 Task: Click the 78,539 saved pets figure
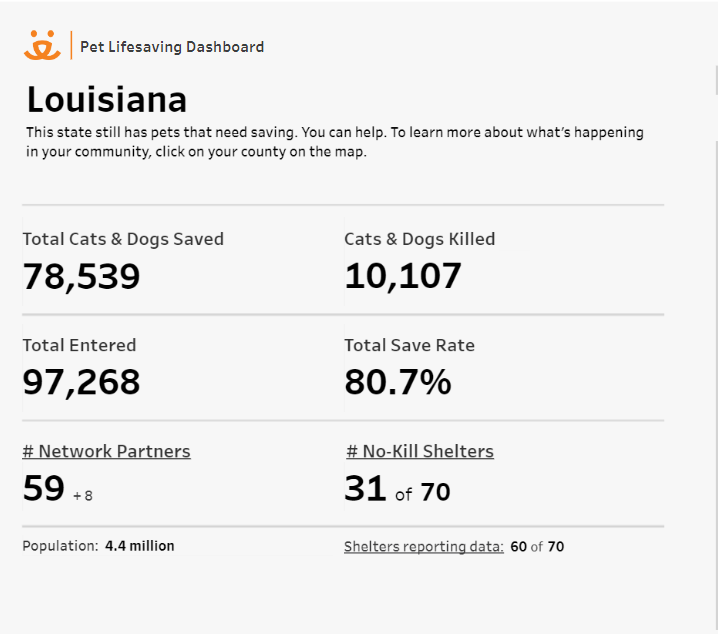click(x=82, y=276)
